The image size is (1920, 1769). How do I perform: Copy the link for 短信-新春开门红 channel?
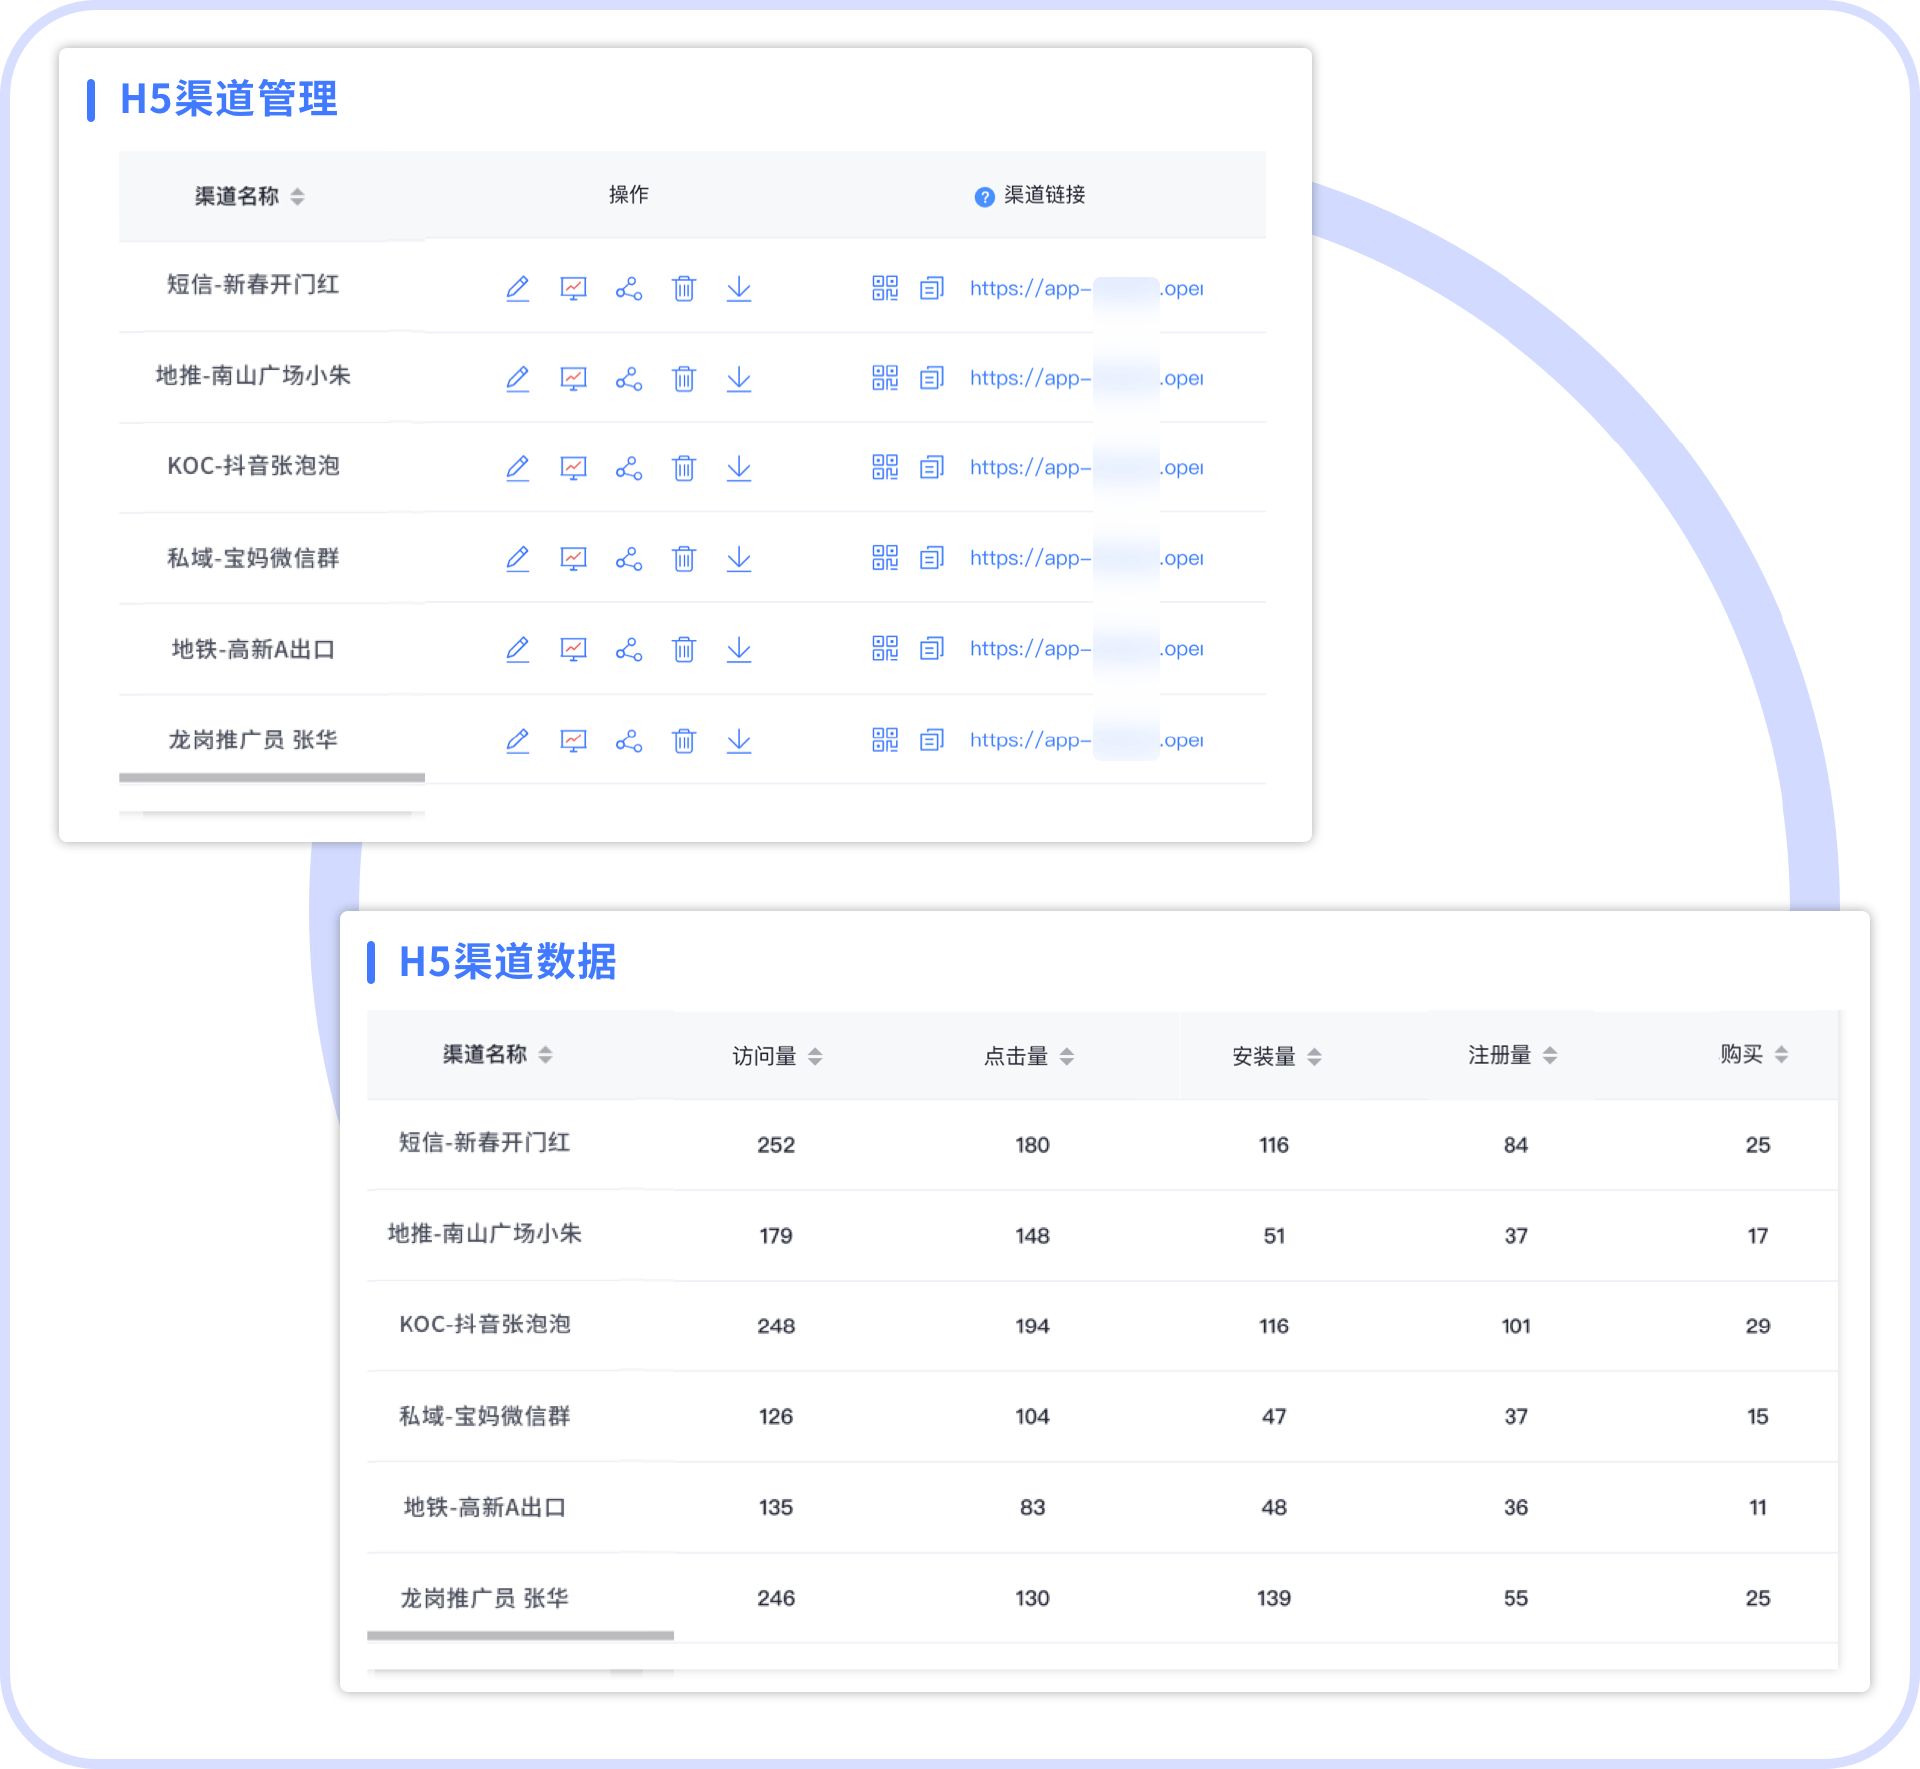[932, 289]
